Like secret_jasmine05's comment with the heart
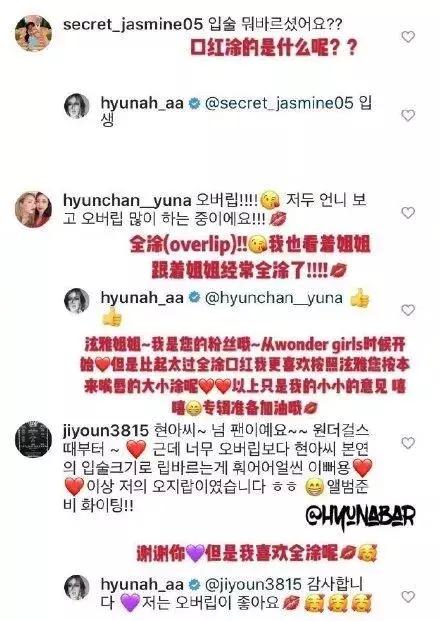Image resolution: width=440 pixels, height=621 pixels. coord(408,37)
